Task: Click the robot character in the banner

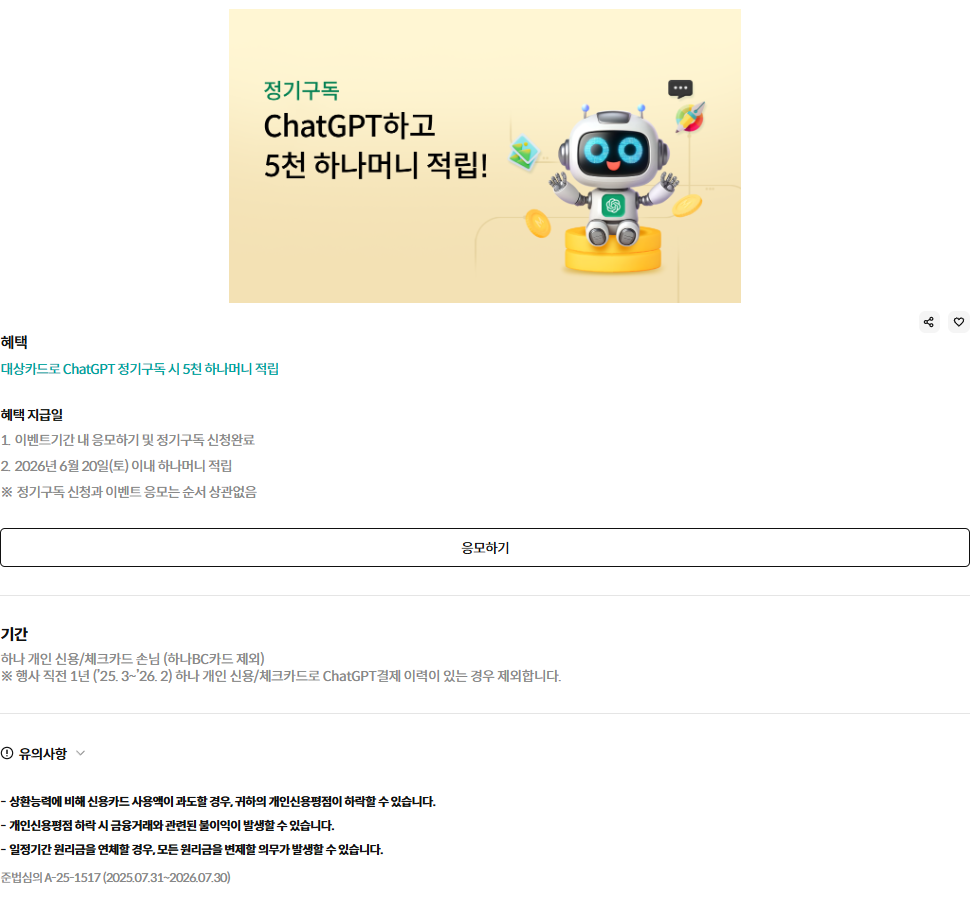Action: click(x=613, y=177)
